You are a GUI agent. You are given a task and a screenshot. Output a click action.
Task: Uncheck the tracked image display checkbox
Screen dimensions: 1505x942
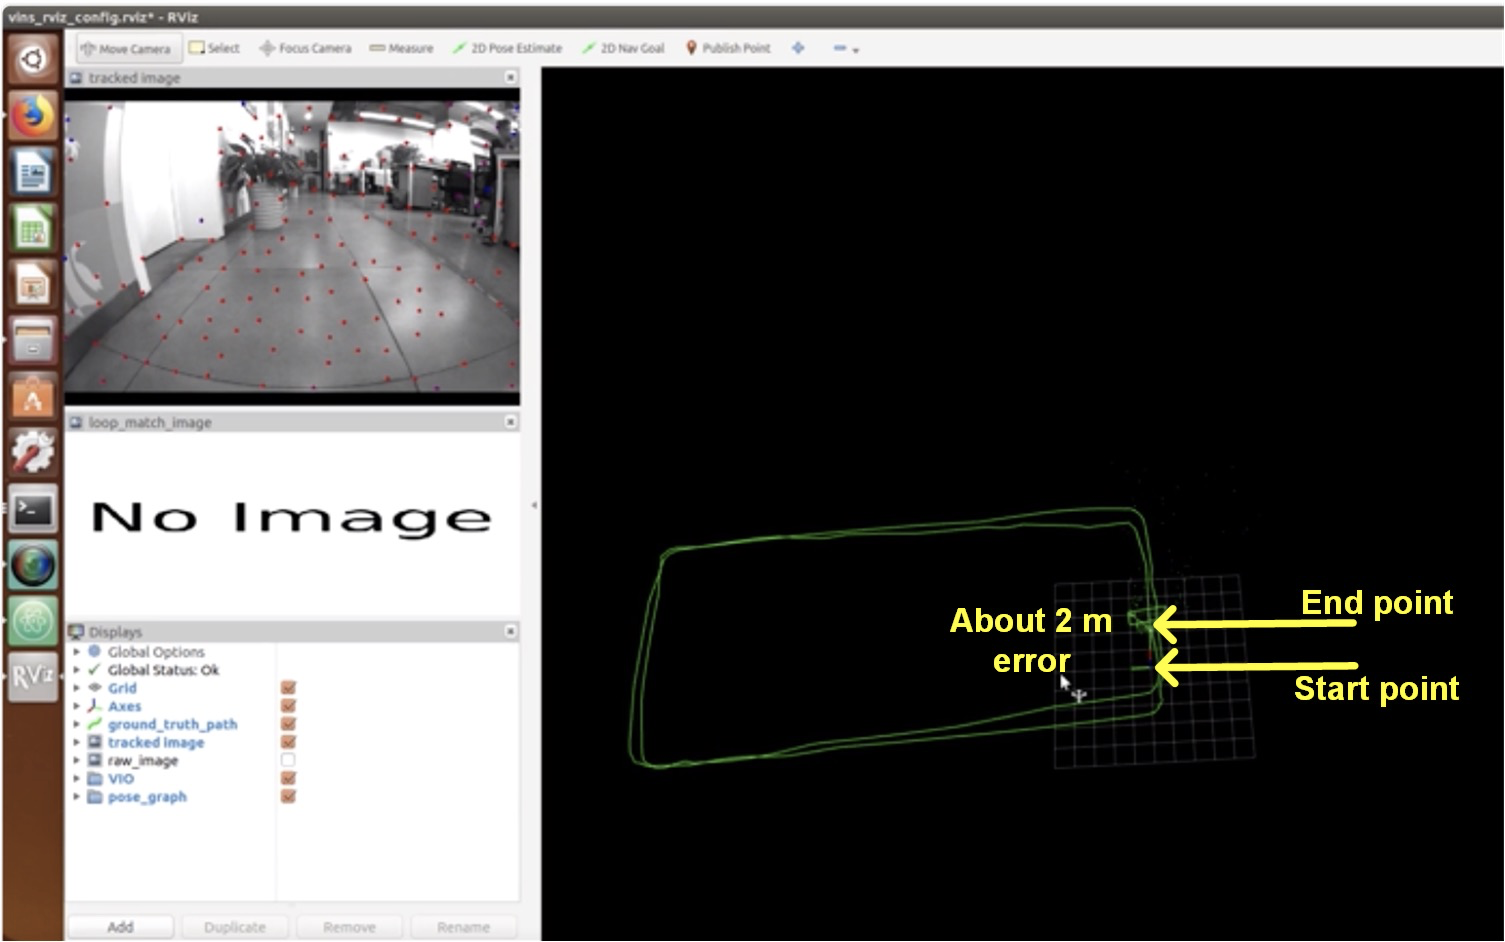288,742
